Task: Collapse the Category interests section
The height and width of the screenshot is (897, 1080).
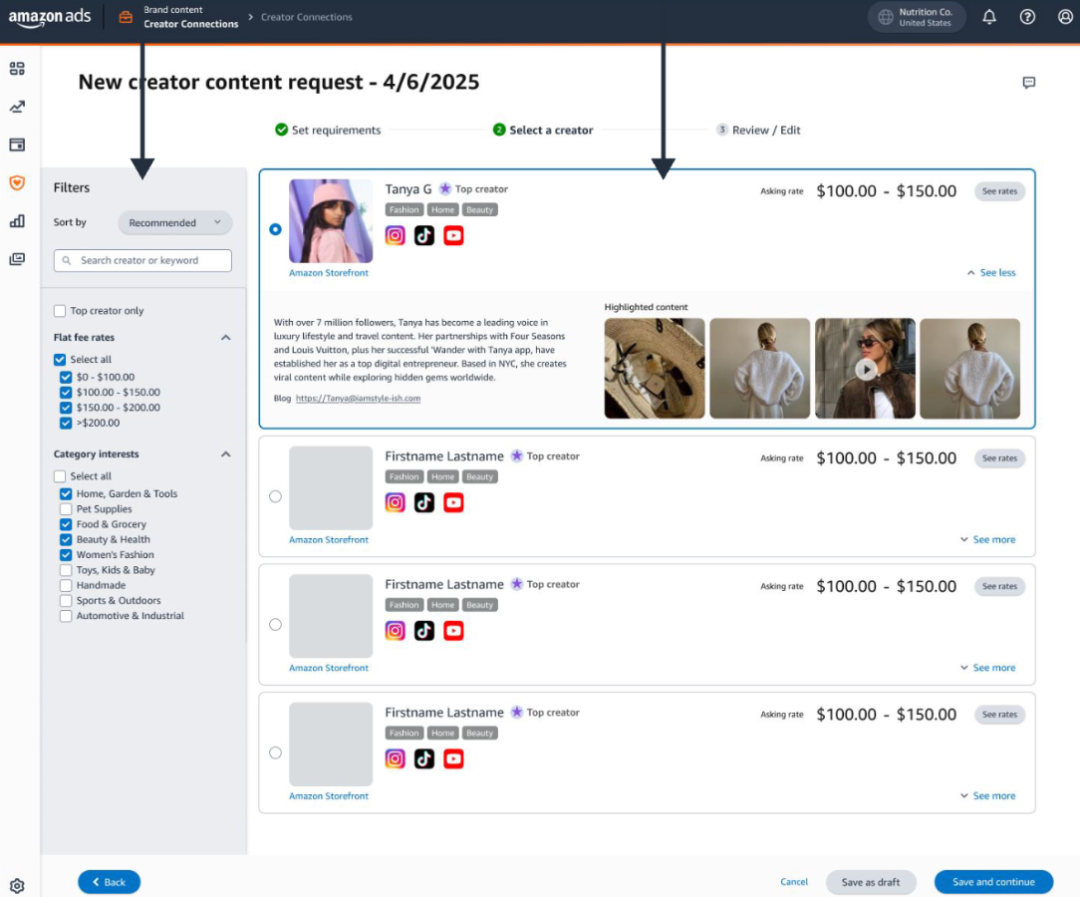Action: (225, 454)
